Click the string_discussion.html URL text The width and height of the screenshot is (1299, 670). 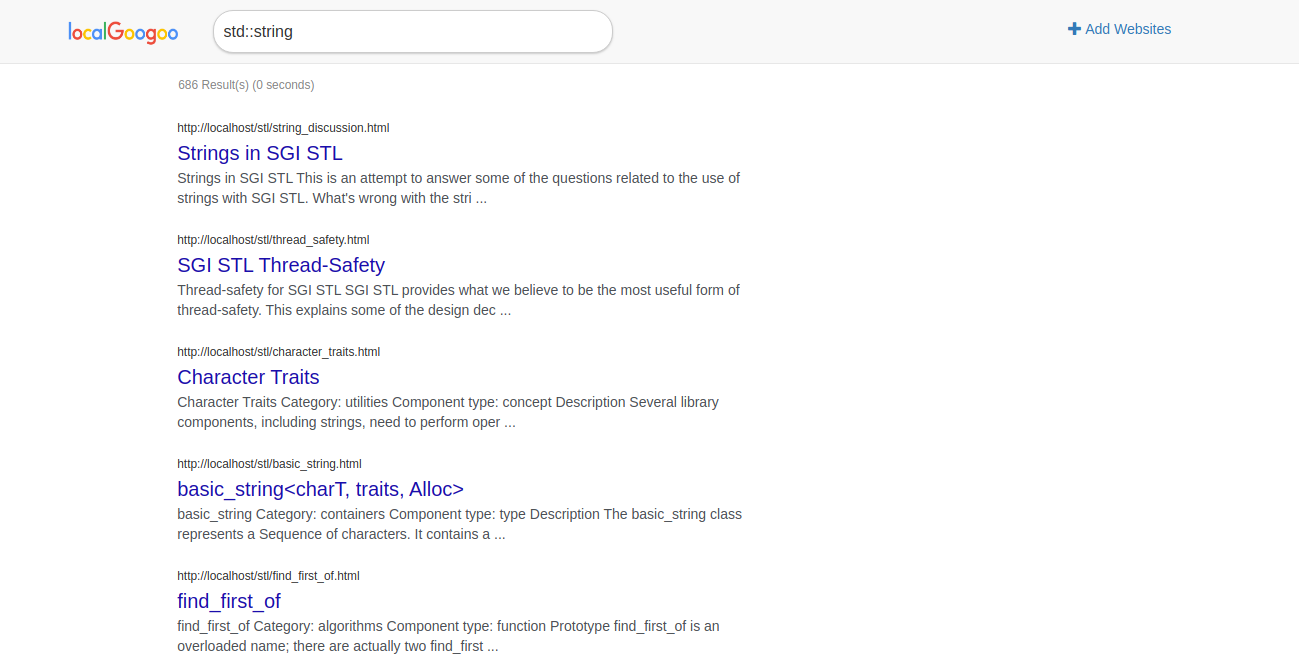coord(283,128)
